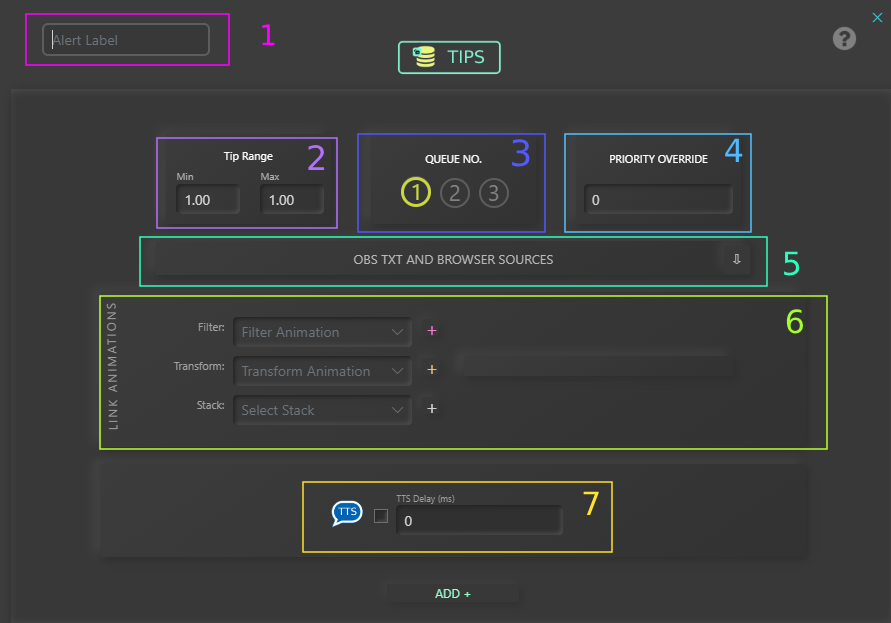Open the Filter Animation dropdown
Viewport: 891px width, 623px height.
coord(322,332)
